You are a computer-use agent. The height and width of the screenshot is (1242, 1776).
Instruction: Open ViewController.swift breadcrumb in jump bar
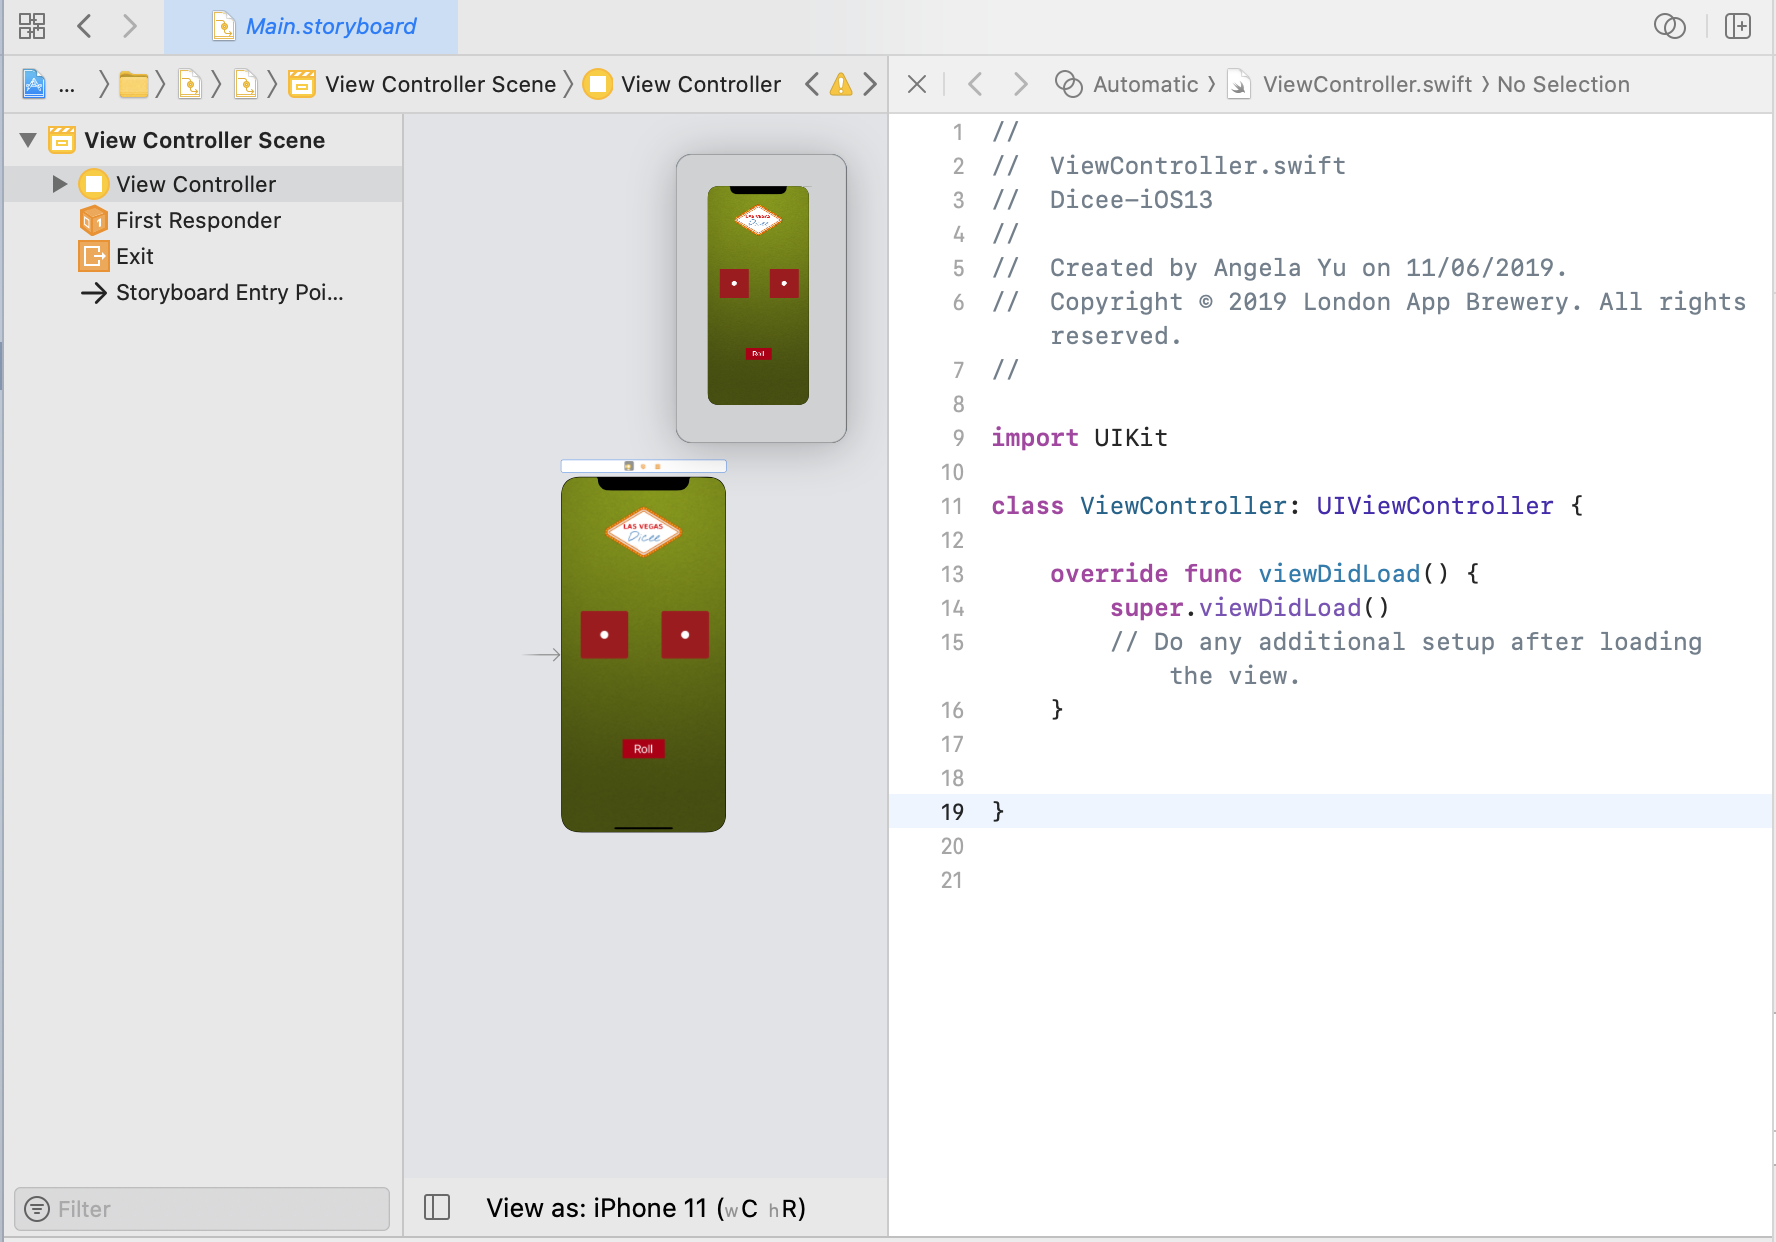[x=1366, y=85]
